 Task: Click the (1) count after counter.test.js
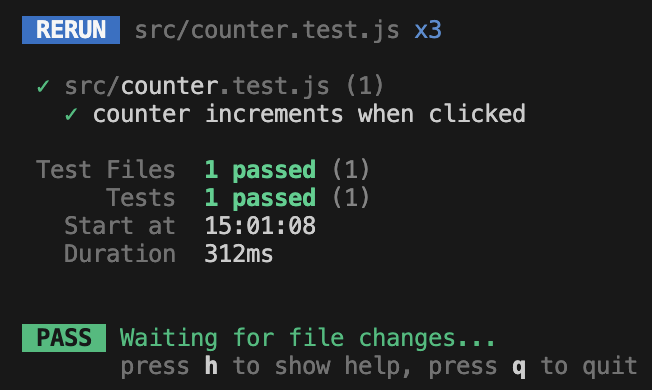point(365,86)
